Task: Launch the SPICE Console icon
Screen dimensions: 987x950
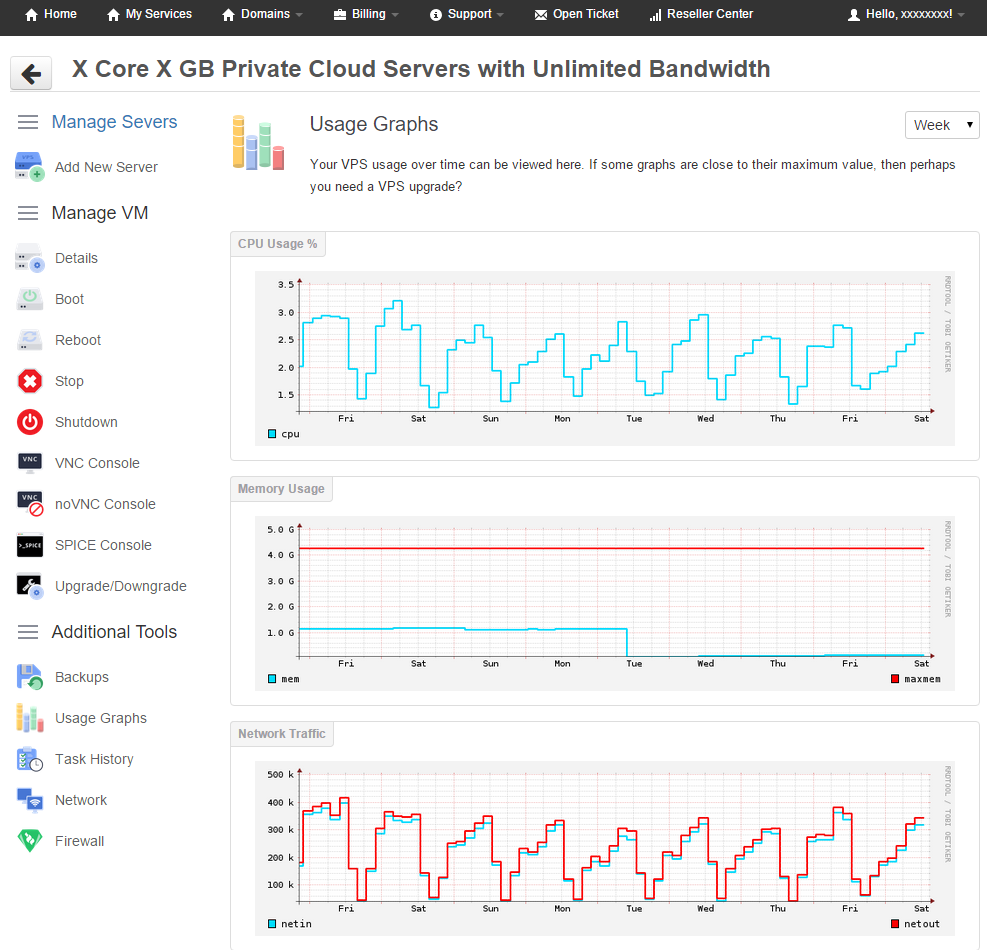Action: click(x=30, y=545)
